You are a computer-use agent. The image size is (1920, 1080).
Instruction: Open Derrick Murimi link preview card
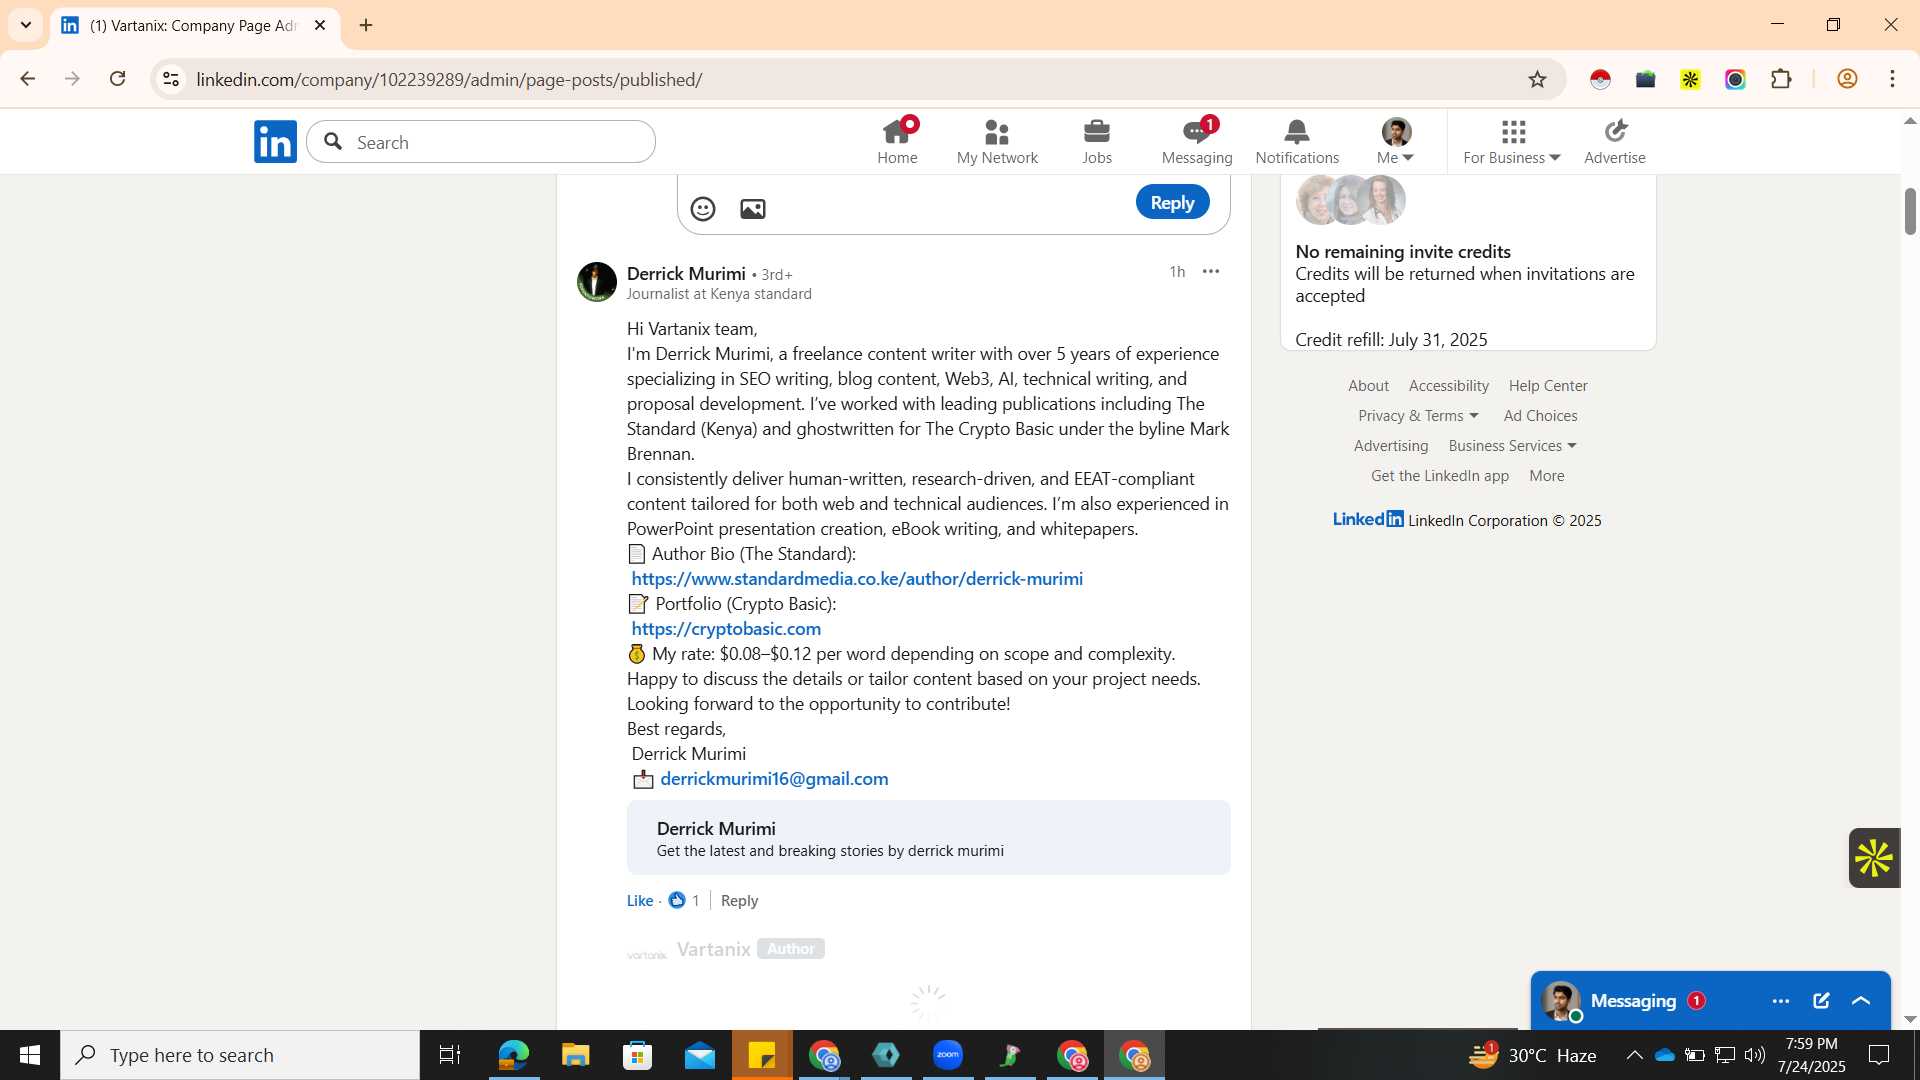click(x=928, y=838)
